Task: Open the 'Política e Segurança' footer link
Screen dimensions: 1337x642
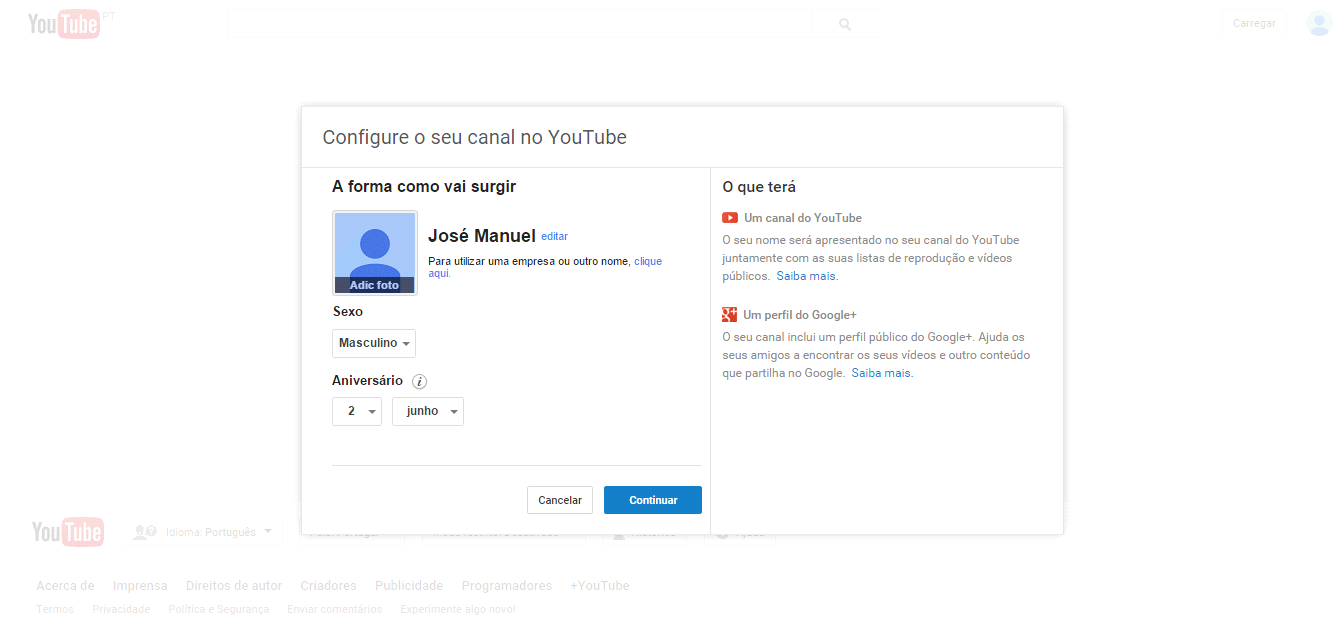Action: (x=219, y=609)
